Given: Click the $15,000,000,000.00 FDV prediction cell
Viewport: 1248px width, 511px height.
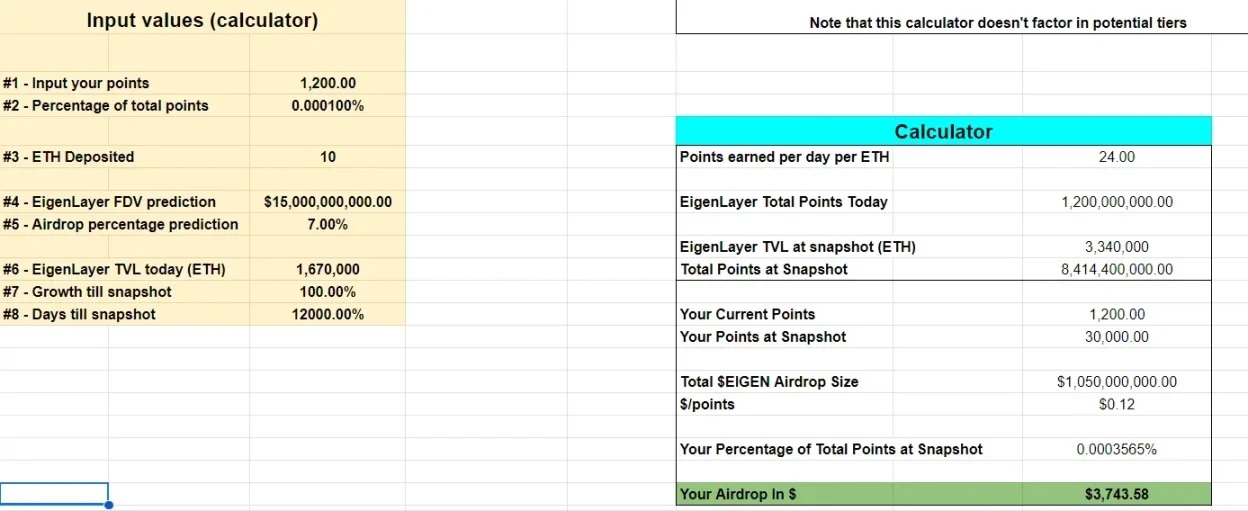Looking at the screenshot, I should coord(327,201).
